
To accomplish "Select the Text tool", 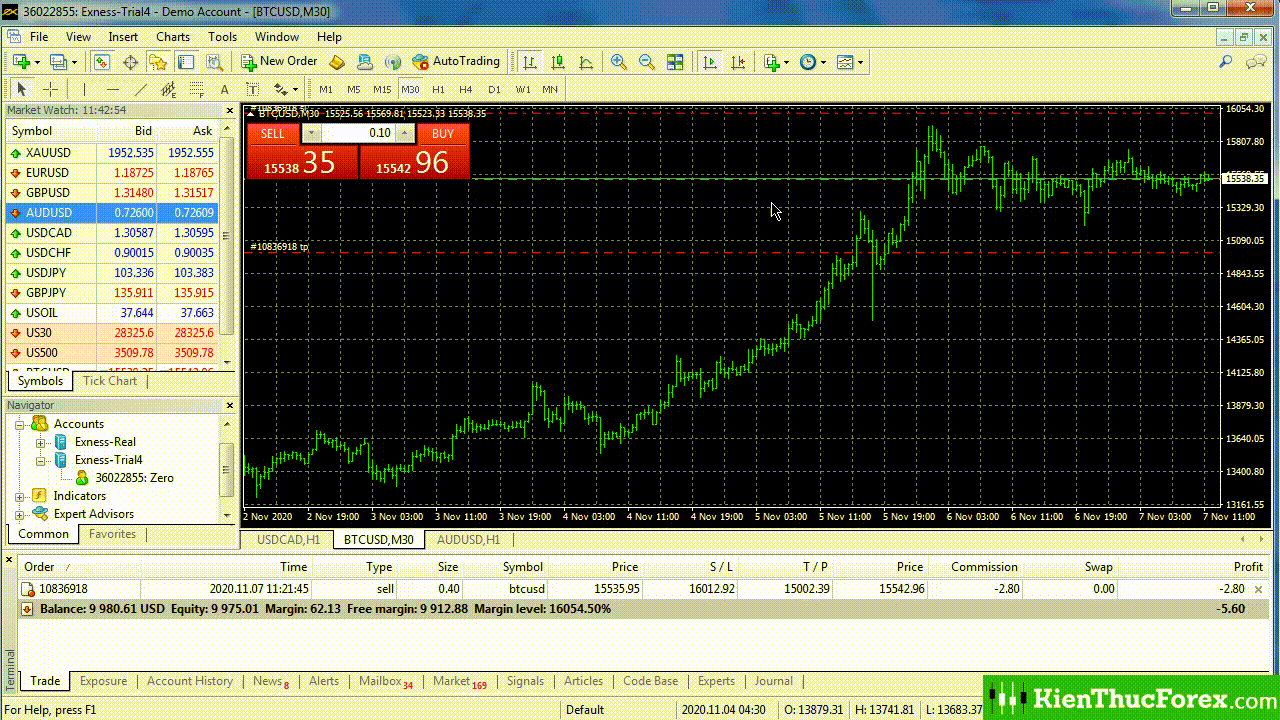I will click(x=224, y=89).
